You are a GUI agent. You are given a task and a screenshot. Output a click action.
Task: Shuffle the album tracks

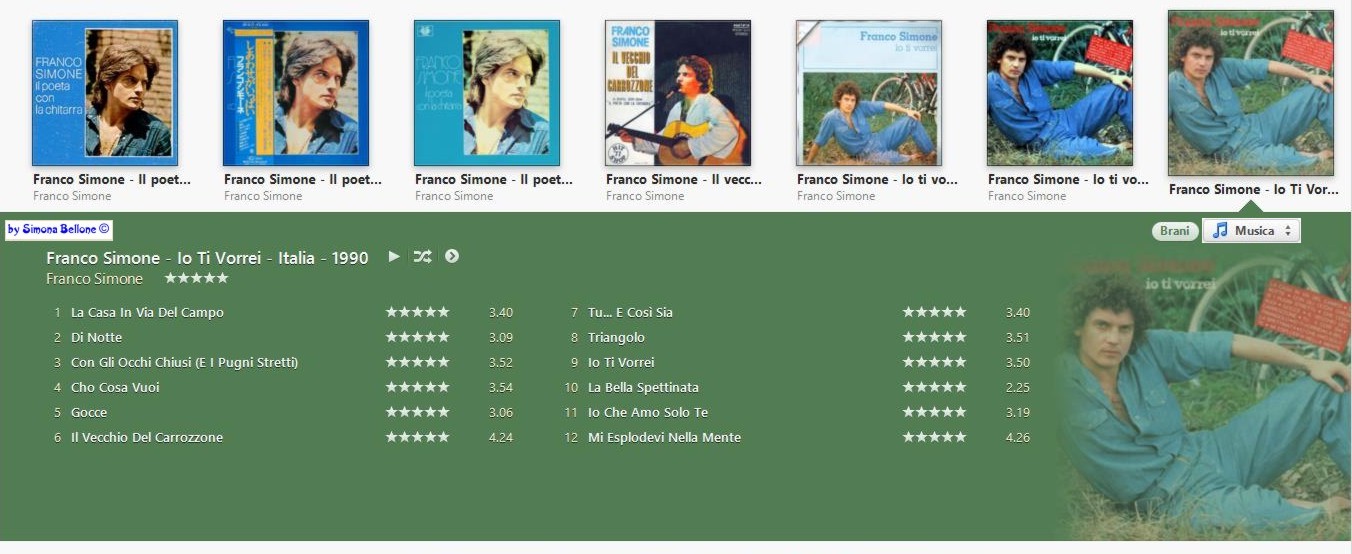coord(422,256)
